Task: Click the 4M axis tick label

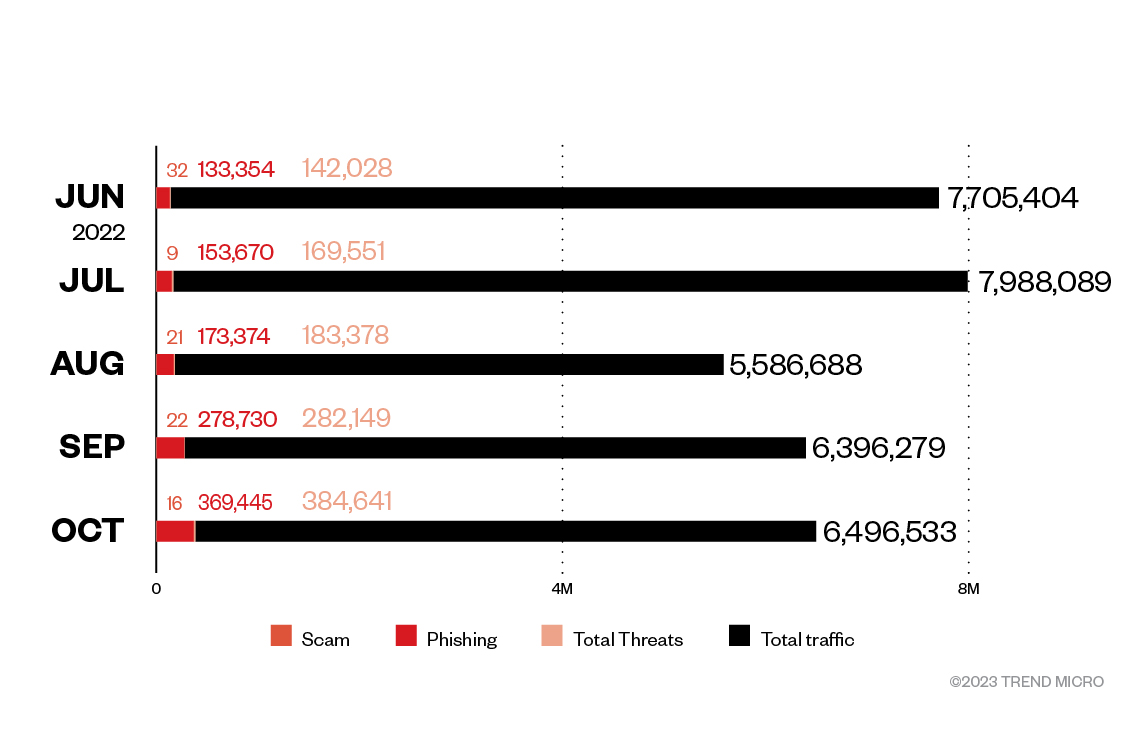Action: [562, 589]
